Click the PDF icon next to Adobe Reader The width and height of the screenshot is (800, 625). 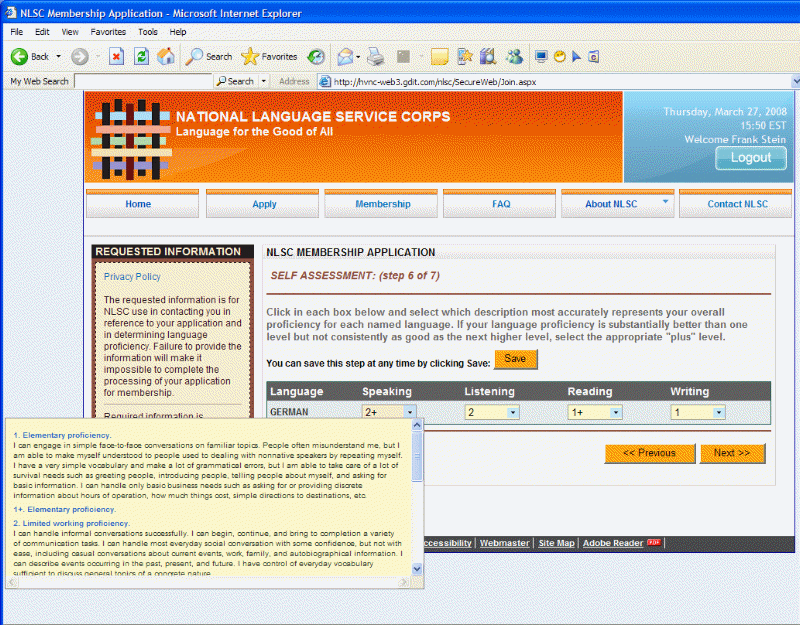654,542
